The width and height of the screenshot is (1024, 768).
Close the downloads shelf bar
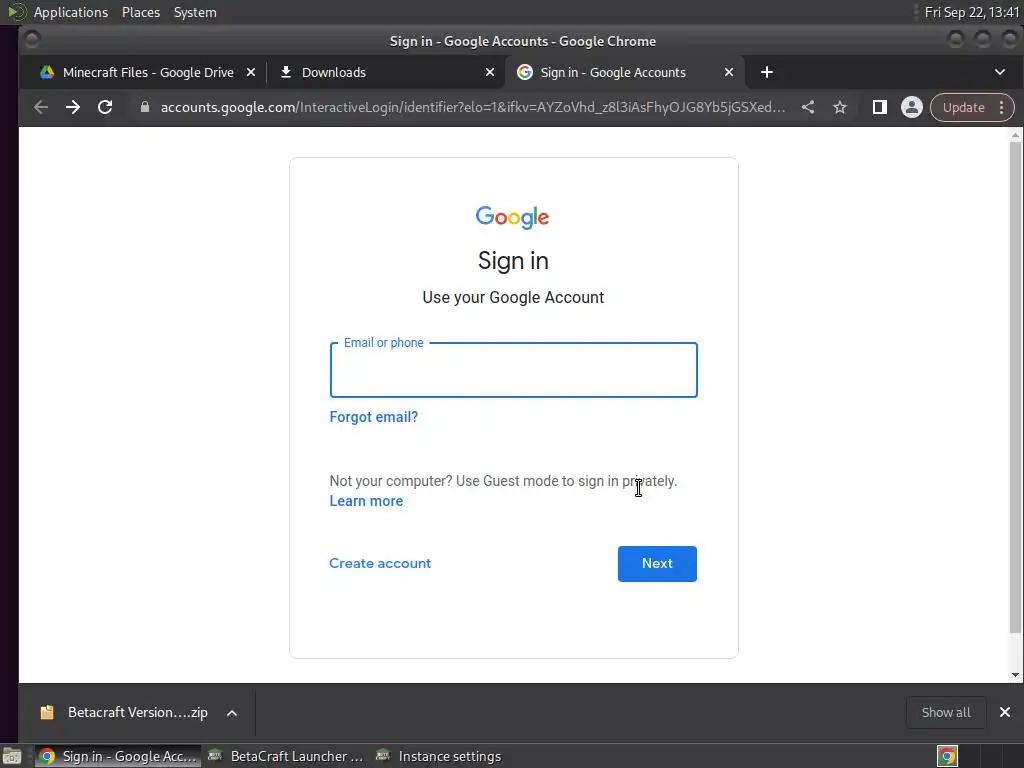(1005, 712)
